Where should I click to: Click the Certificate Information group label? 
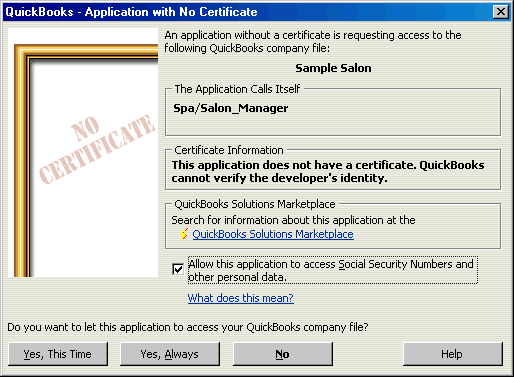pyautogui.click(x=229, y=150)
